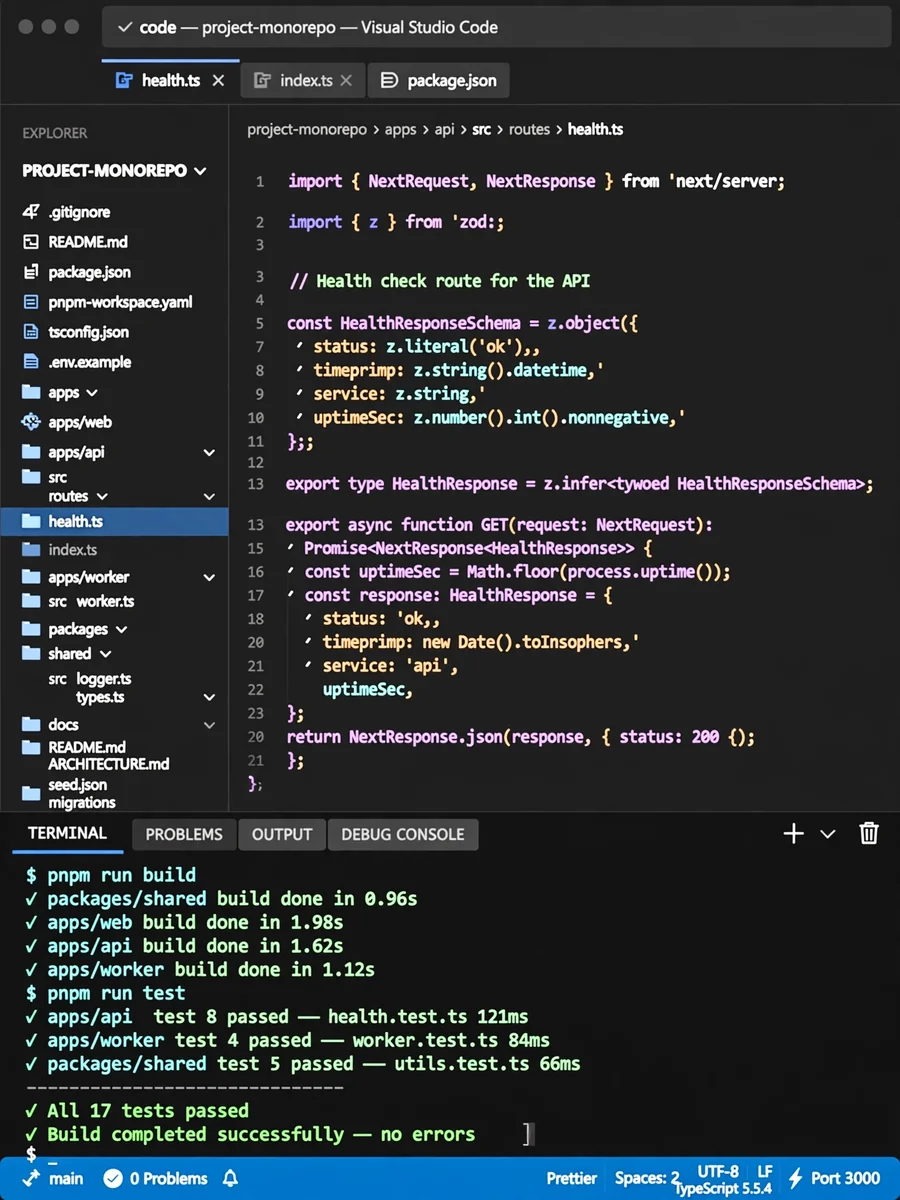
Task: Change indentation via Spaces: 2
Action: pyautogui.click(x=647, y=1178)
